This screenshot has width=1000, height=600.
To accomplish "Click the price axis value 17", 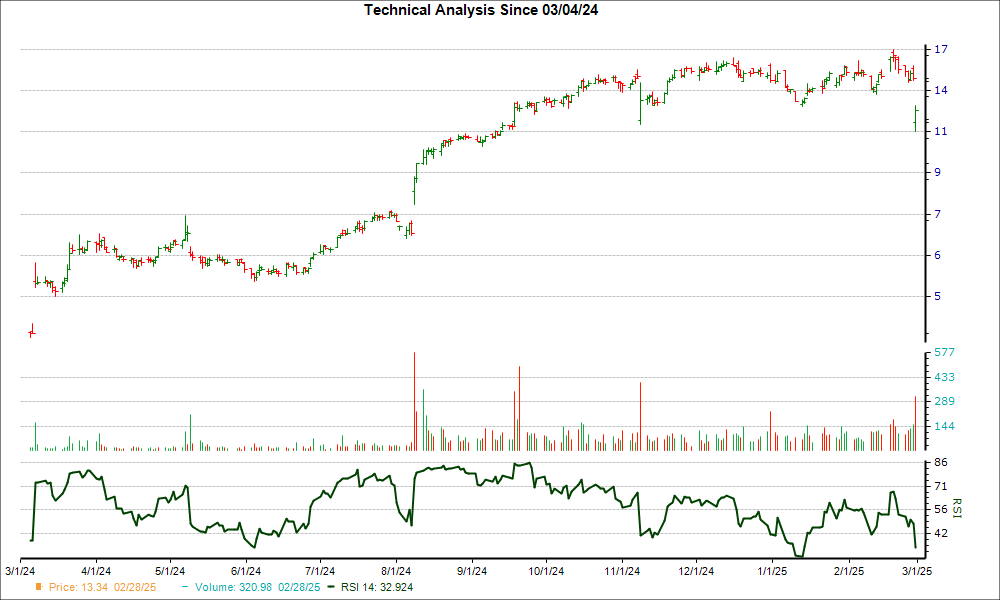I will tap(941, 49).
